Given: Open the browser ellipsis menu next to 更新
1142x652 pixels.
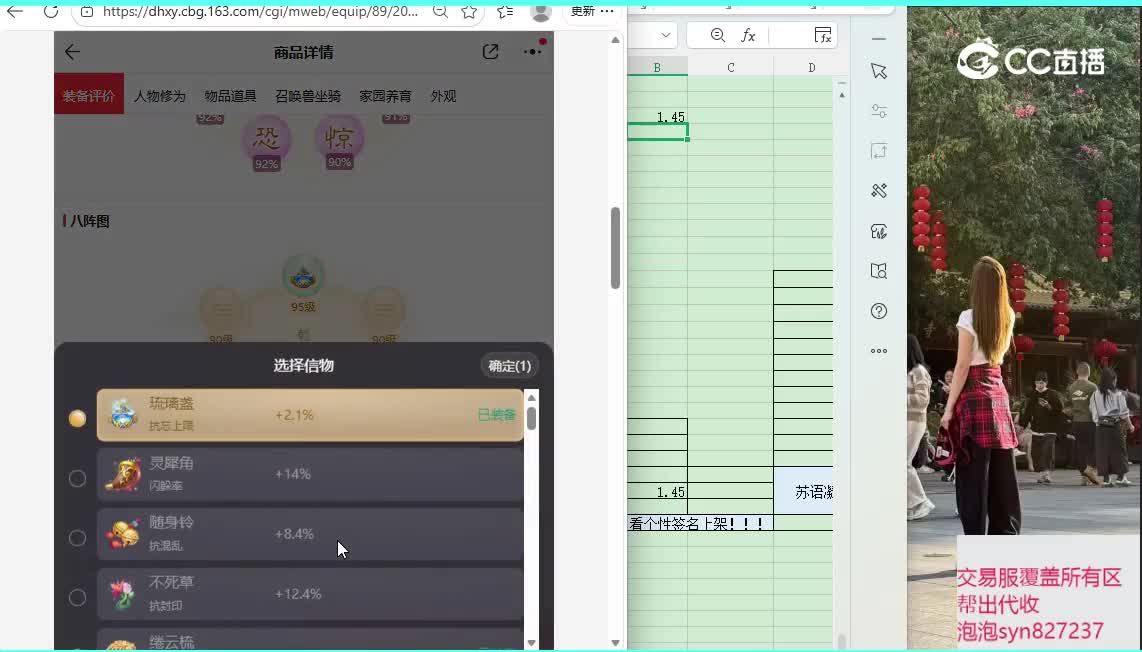Looking at the screenshot, I should click(x=607, y=11).
